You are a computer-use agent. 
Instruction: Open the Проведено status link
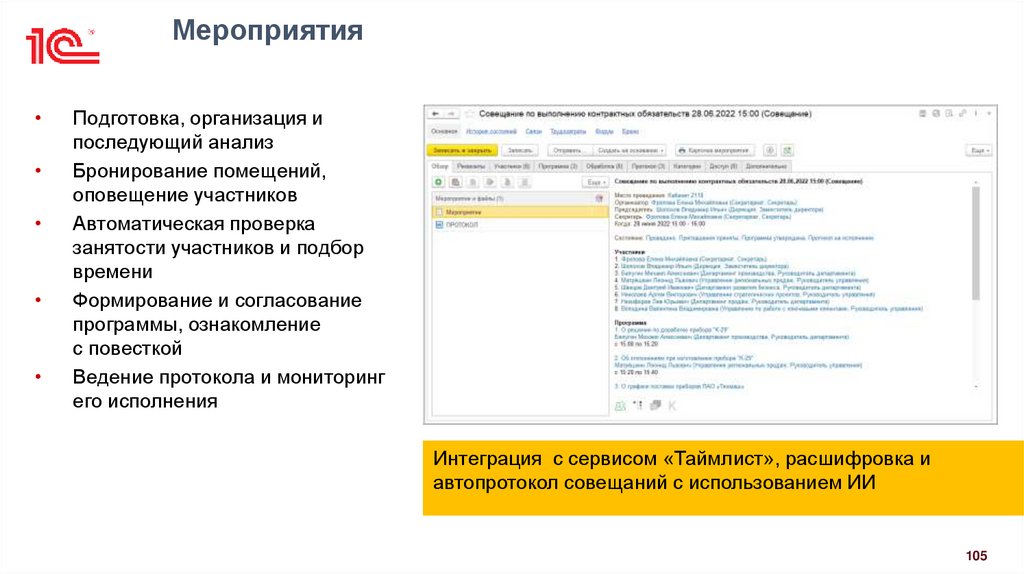tap(660, 238)
